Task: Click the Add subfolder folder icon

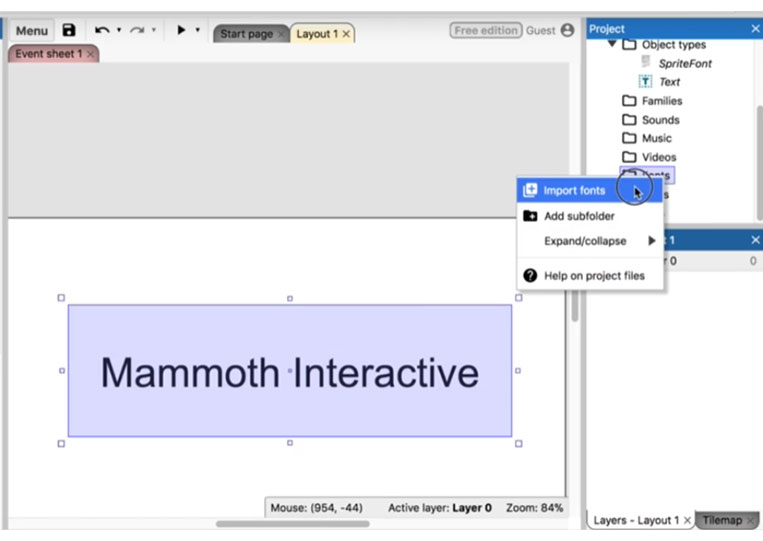Action: pos(530,216)
